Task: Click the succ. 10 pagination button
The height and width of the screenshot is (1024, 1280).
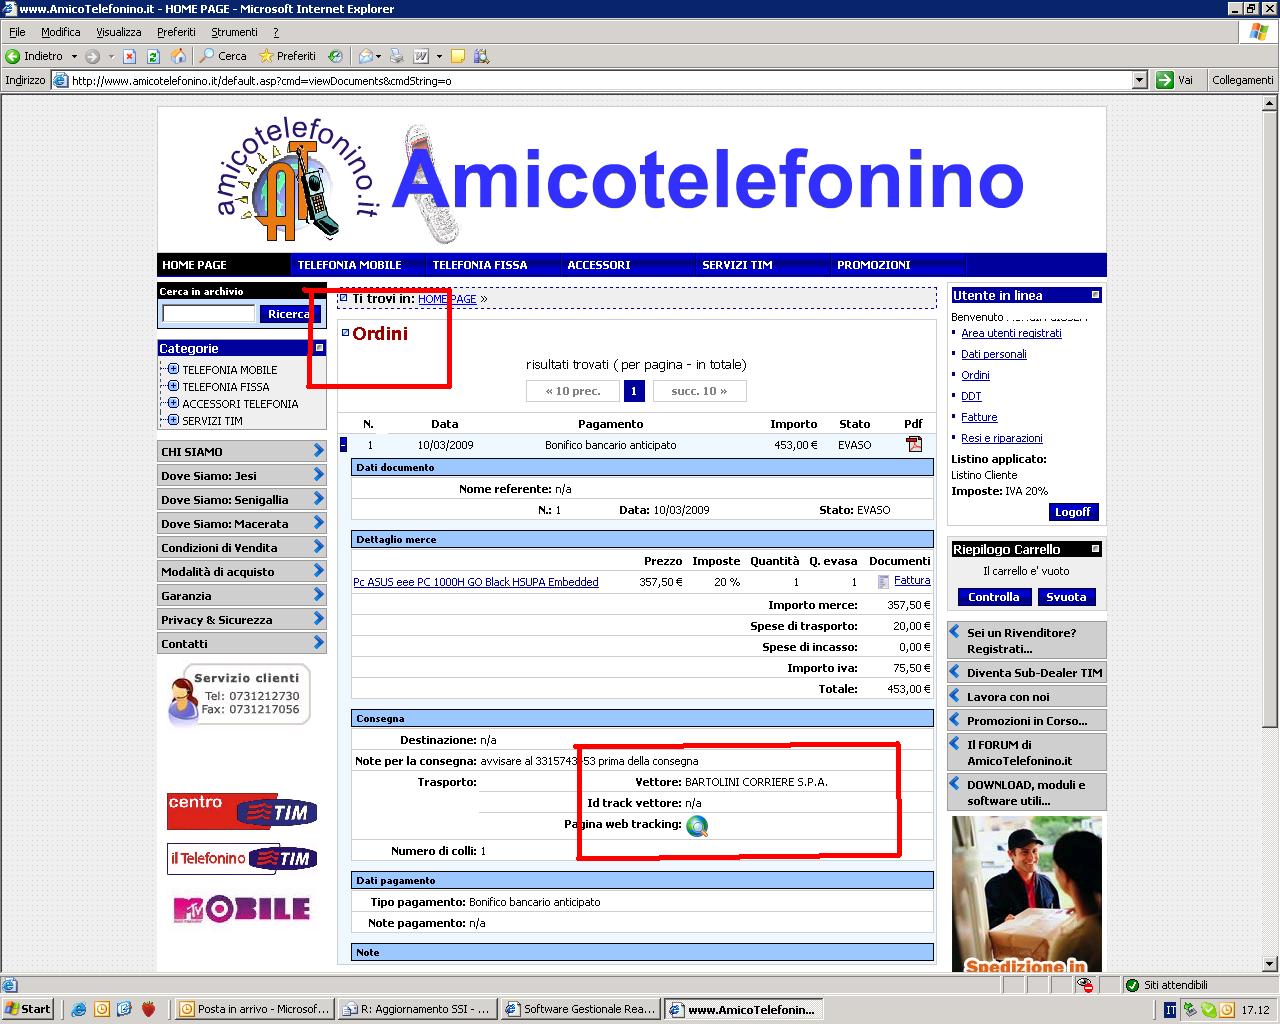Action: click(x=699, y=391)
